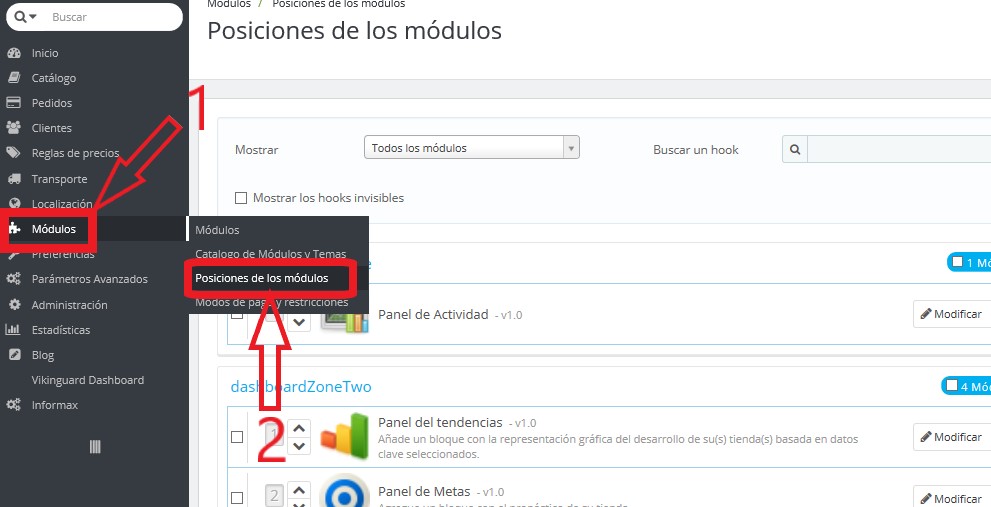Check the Panel del tendencias checkbox

click(x=236, y=437)
